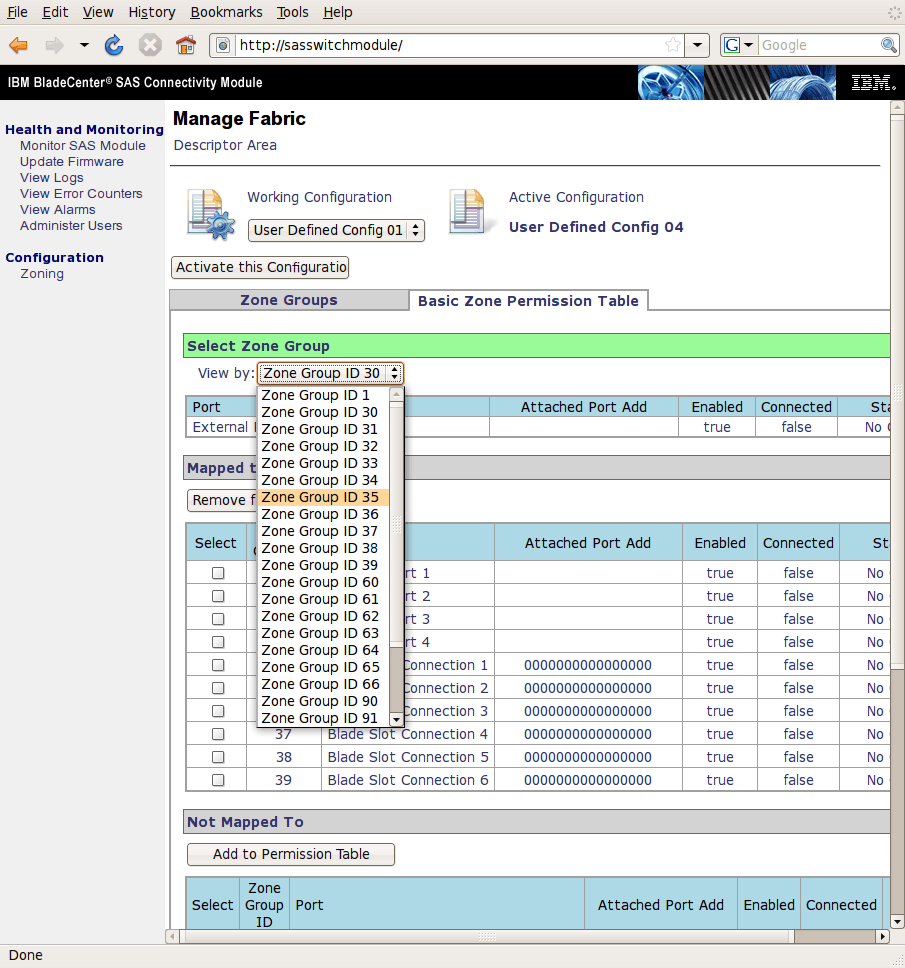Click the Google search magnifier icon
Screen dimensions: 905x968
point(888,45)
